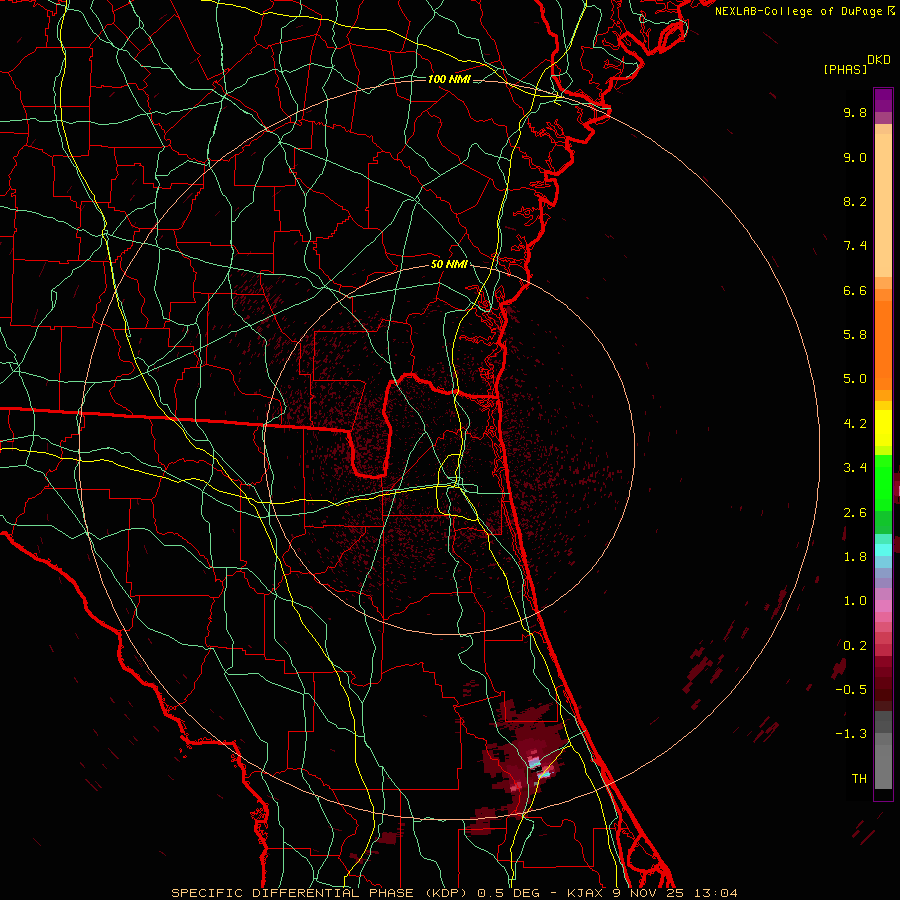Pick the purple top segment of the color bar
Image resolution: width=900 pixels, height=900 pixels.
tap(883, 100)
